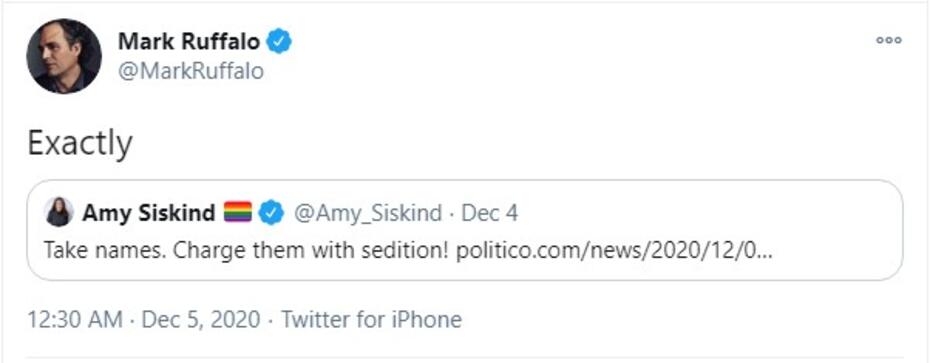Viewport: 930px width, 363px height.
Task: Click Amy Siskind's blue verified checkmark
Action: [272, 213]
